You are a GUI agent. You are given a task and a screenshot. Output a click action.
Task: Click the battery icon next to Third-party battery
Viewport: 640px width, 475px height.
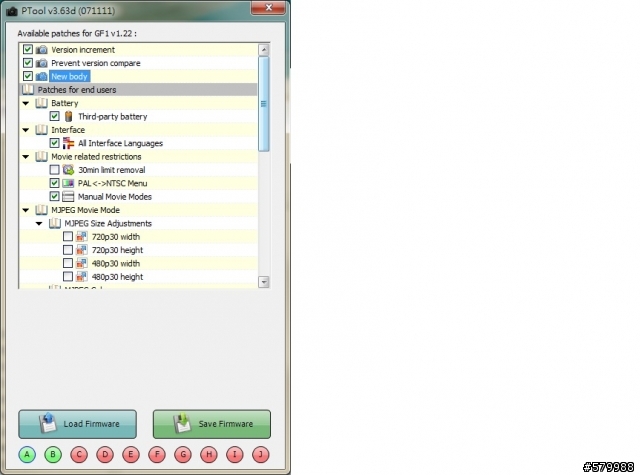click(68, 117)
